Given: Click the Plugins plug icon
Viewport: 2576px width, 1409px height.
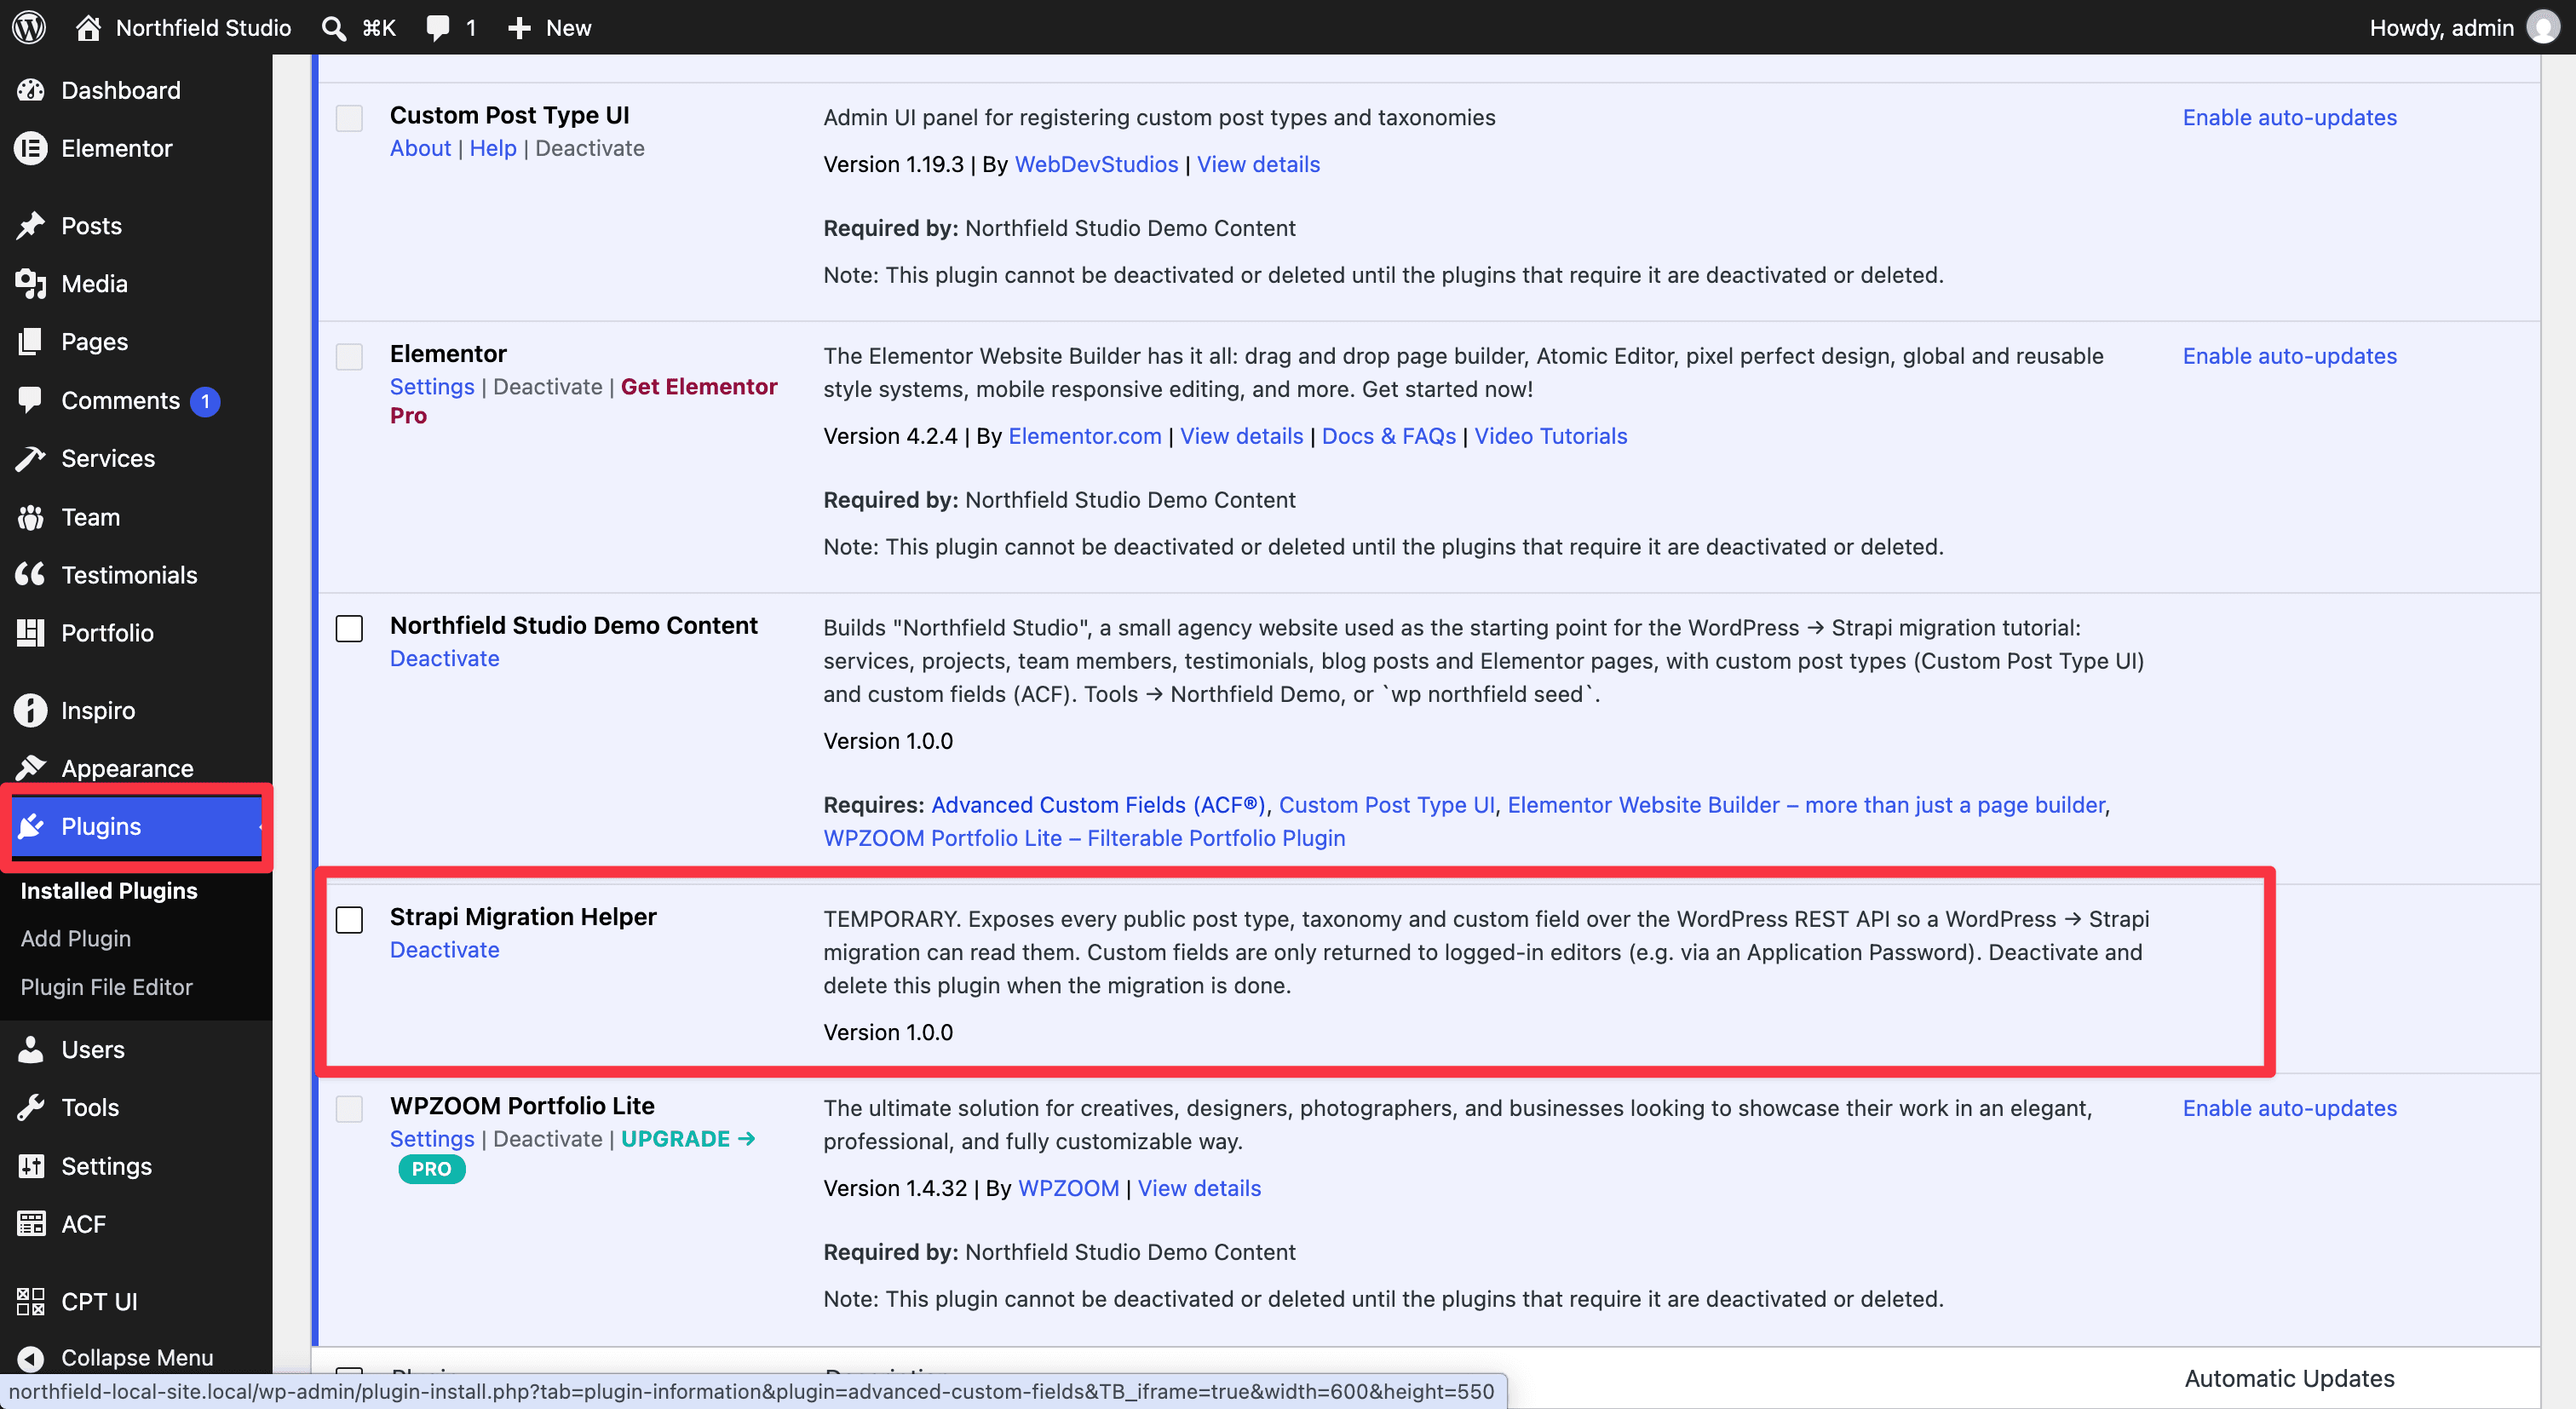Looking at the screenshot, I should 30,826.
